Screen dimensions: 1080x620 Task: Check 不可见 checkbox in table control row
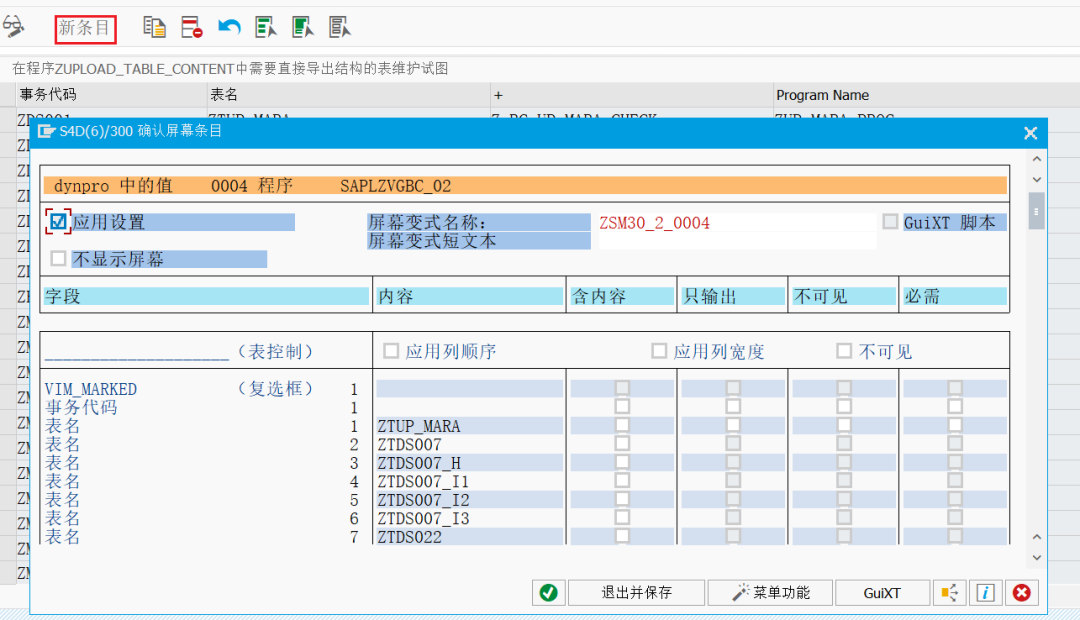844,351
